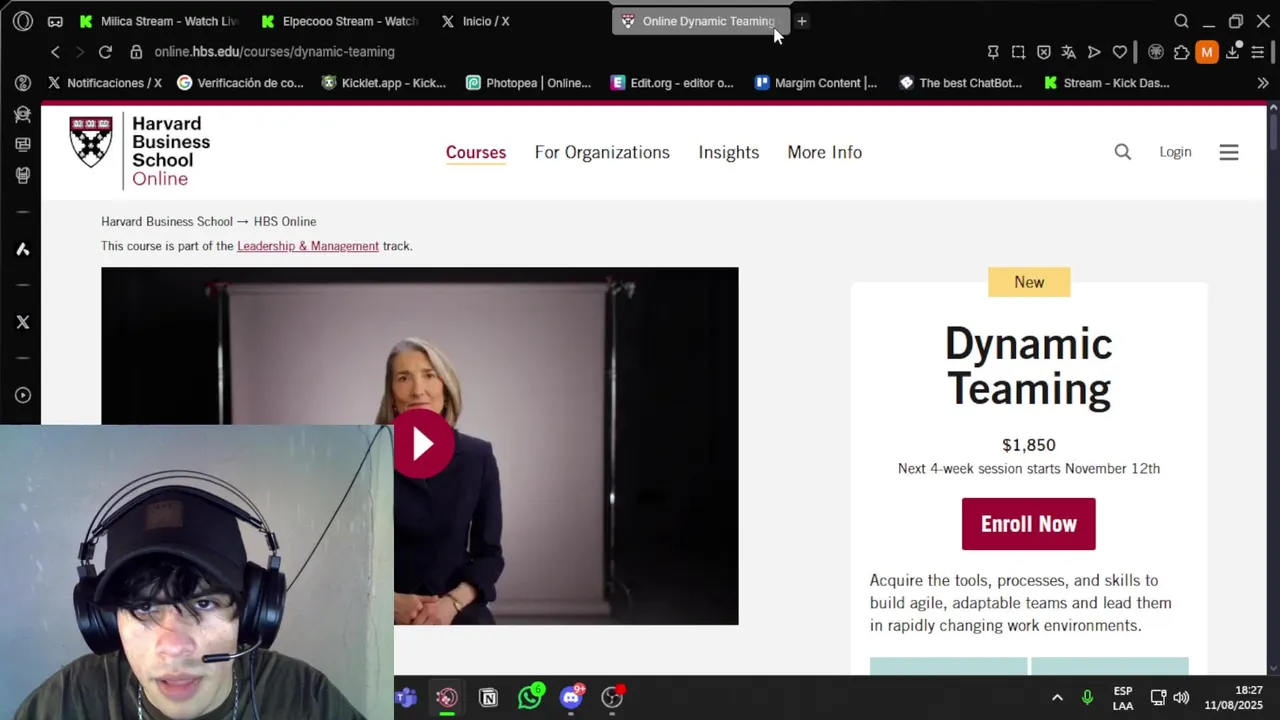Open the site search magnifier on the HBS page
This screenshot has height=720, width=1280.
click(1122, 152)
